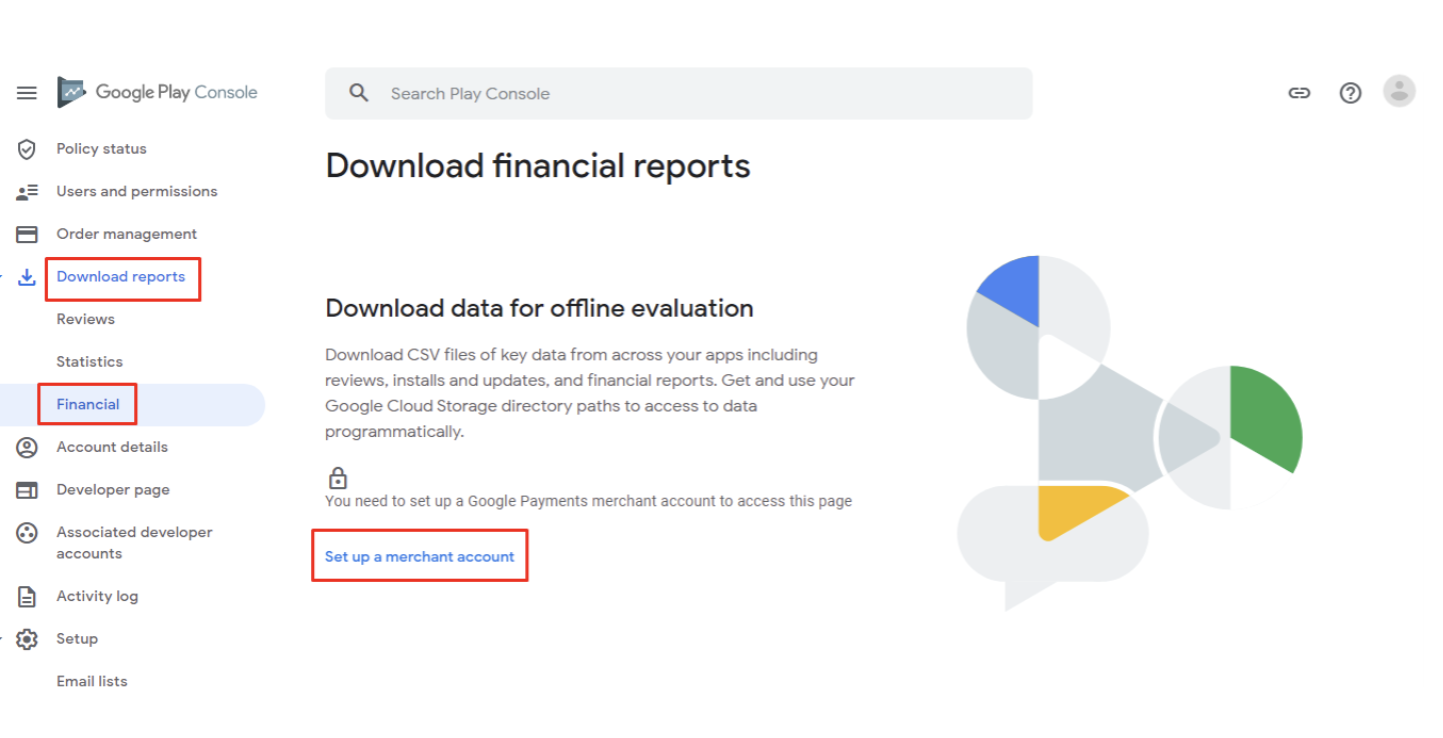Click the Associated developer accounts icon
The width and height of the screenshot is (1443, 738).
tap(26, 533)
